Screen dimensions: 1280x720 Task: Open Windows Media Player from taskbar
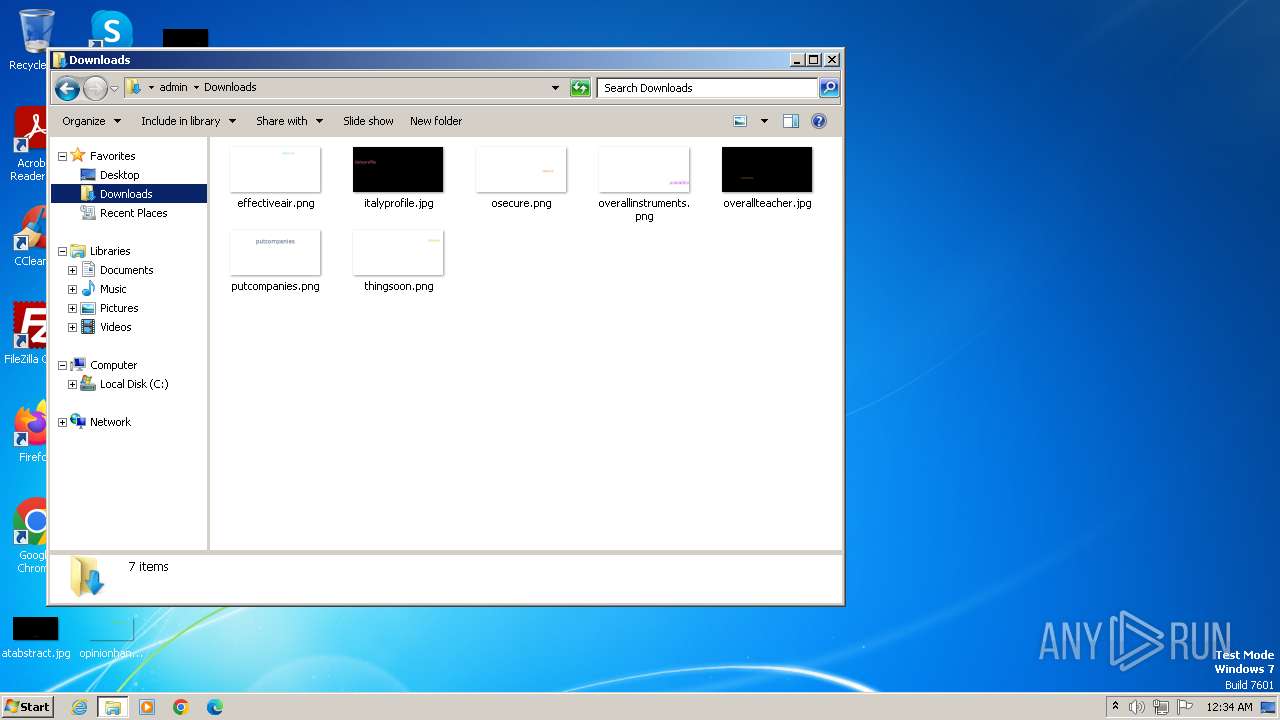point(147,707)
